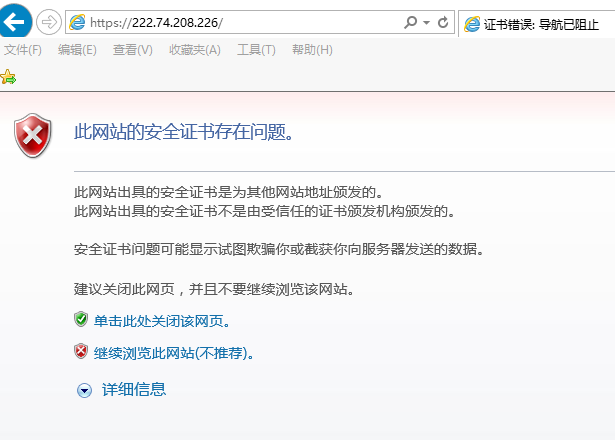
Task: Open the address bar dropdown arrow
Action: pos(426,23)
